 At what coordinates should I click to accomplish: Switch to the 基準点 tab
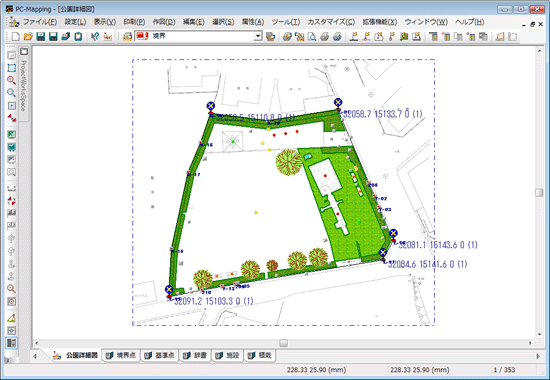click(160, 355)
